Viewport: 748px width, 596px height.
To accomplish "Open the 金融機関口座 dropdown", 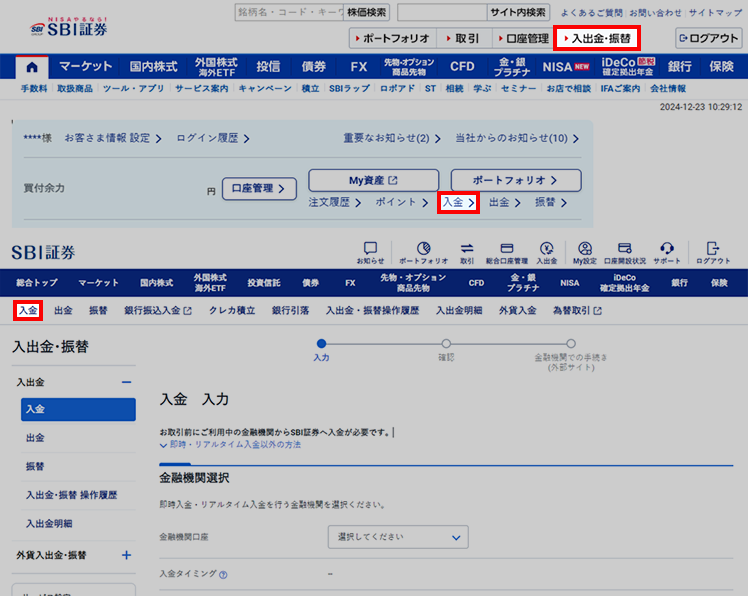I will [398, 537].
